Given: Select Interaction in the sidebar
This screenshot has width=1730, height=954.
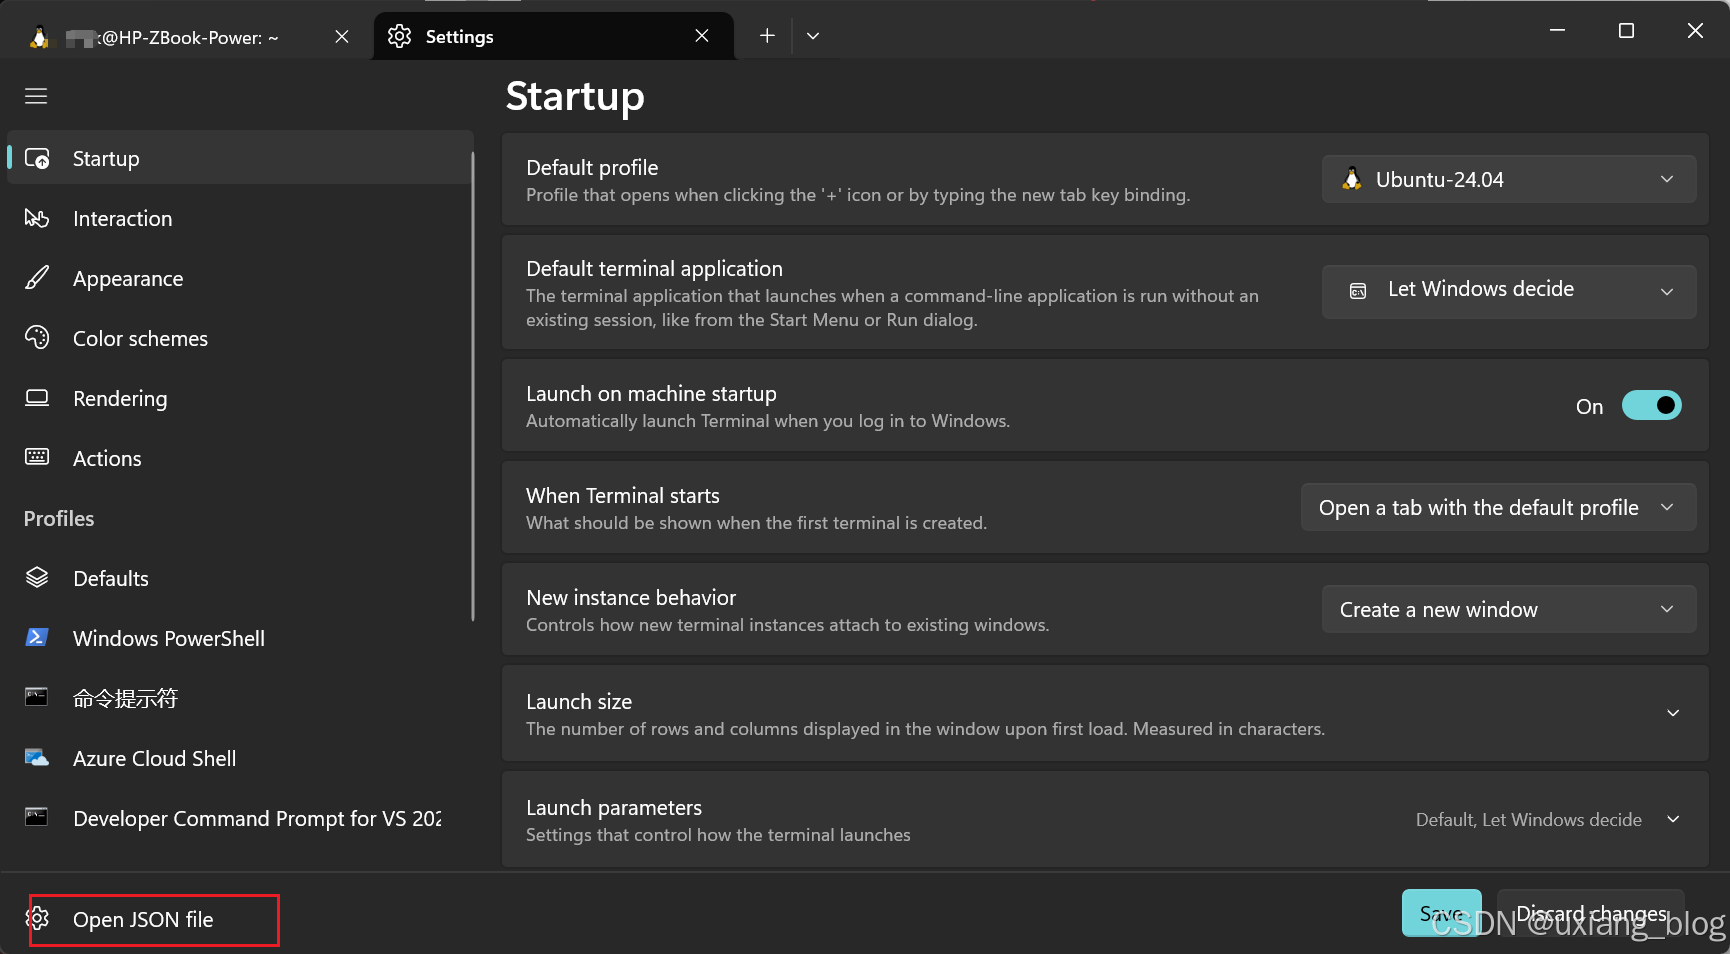Looking at the screenshot, I should 240,218.
